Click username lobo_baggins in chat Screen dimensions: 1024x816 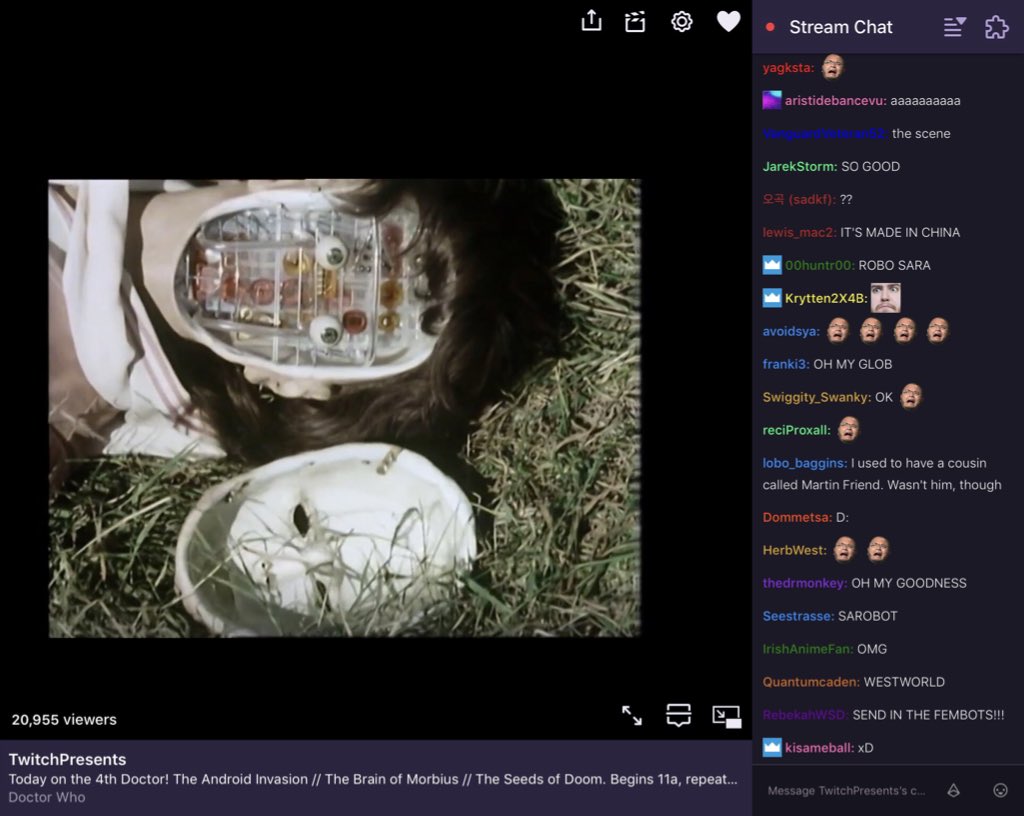pos(800,463)
